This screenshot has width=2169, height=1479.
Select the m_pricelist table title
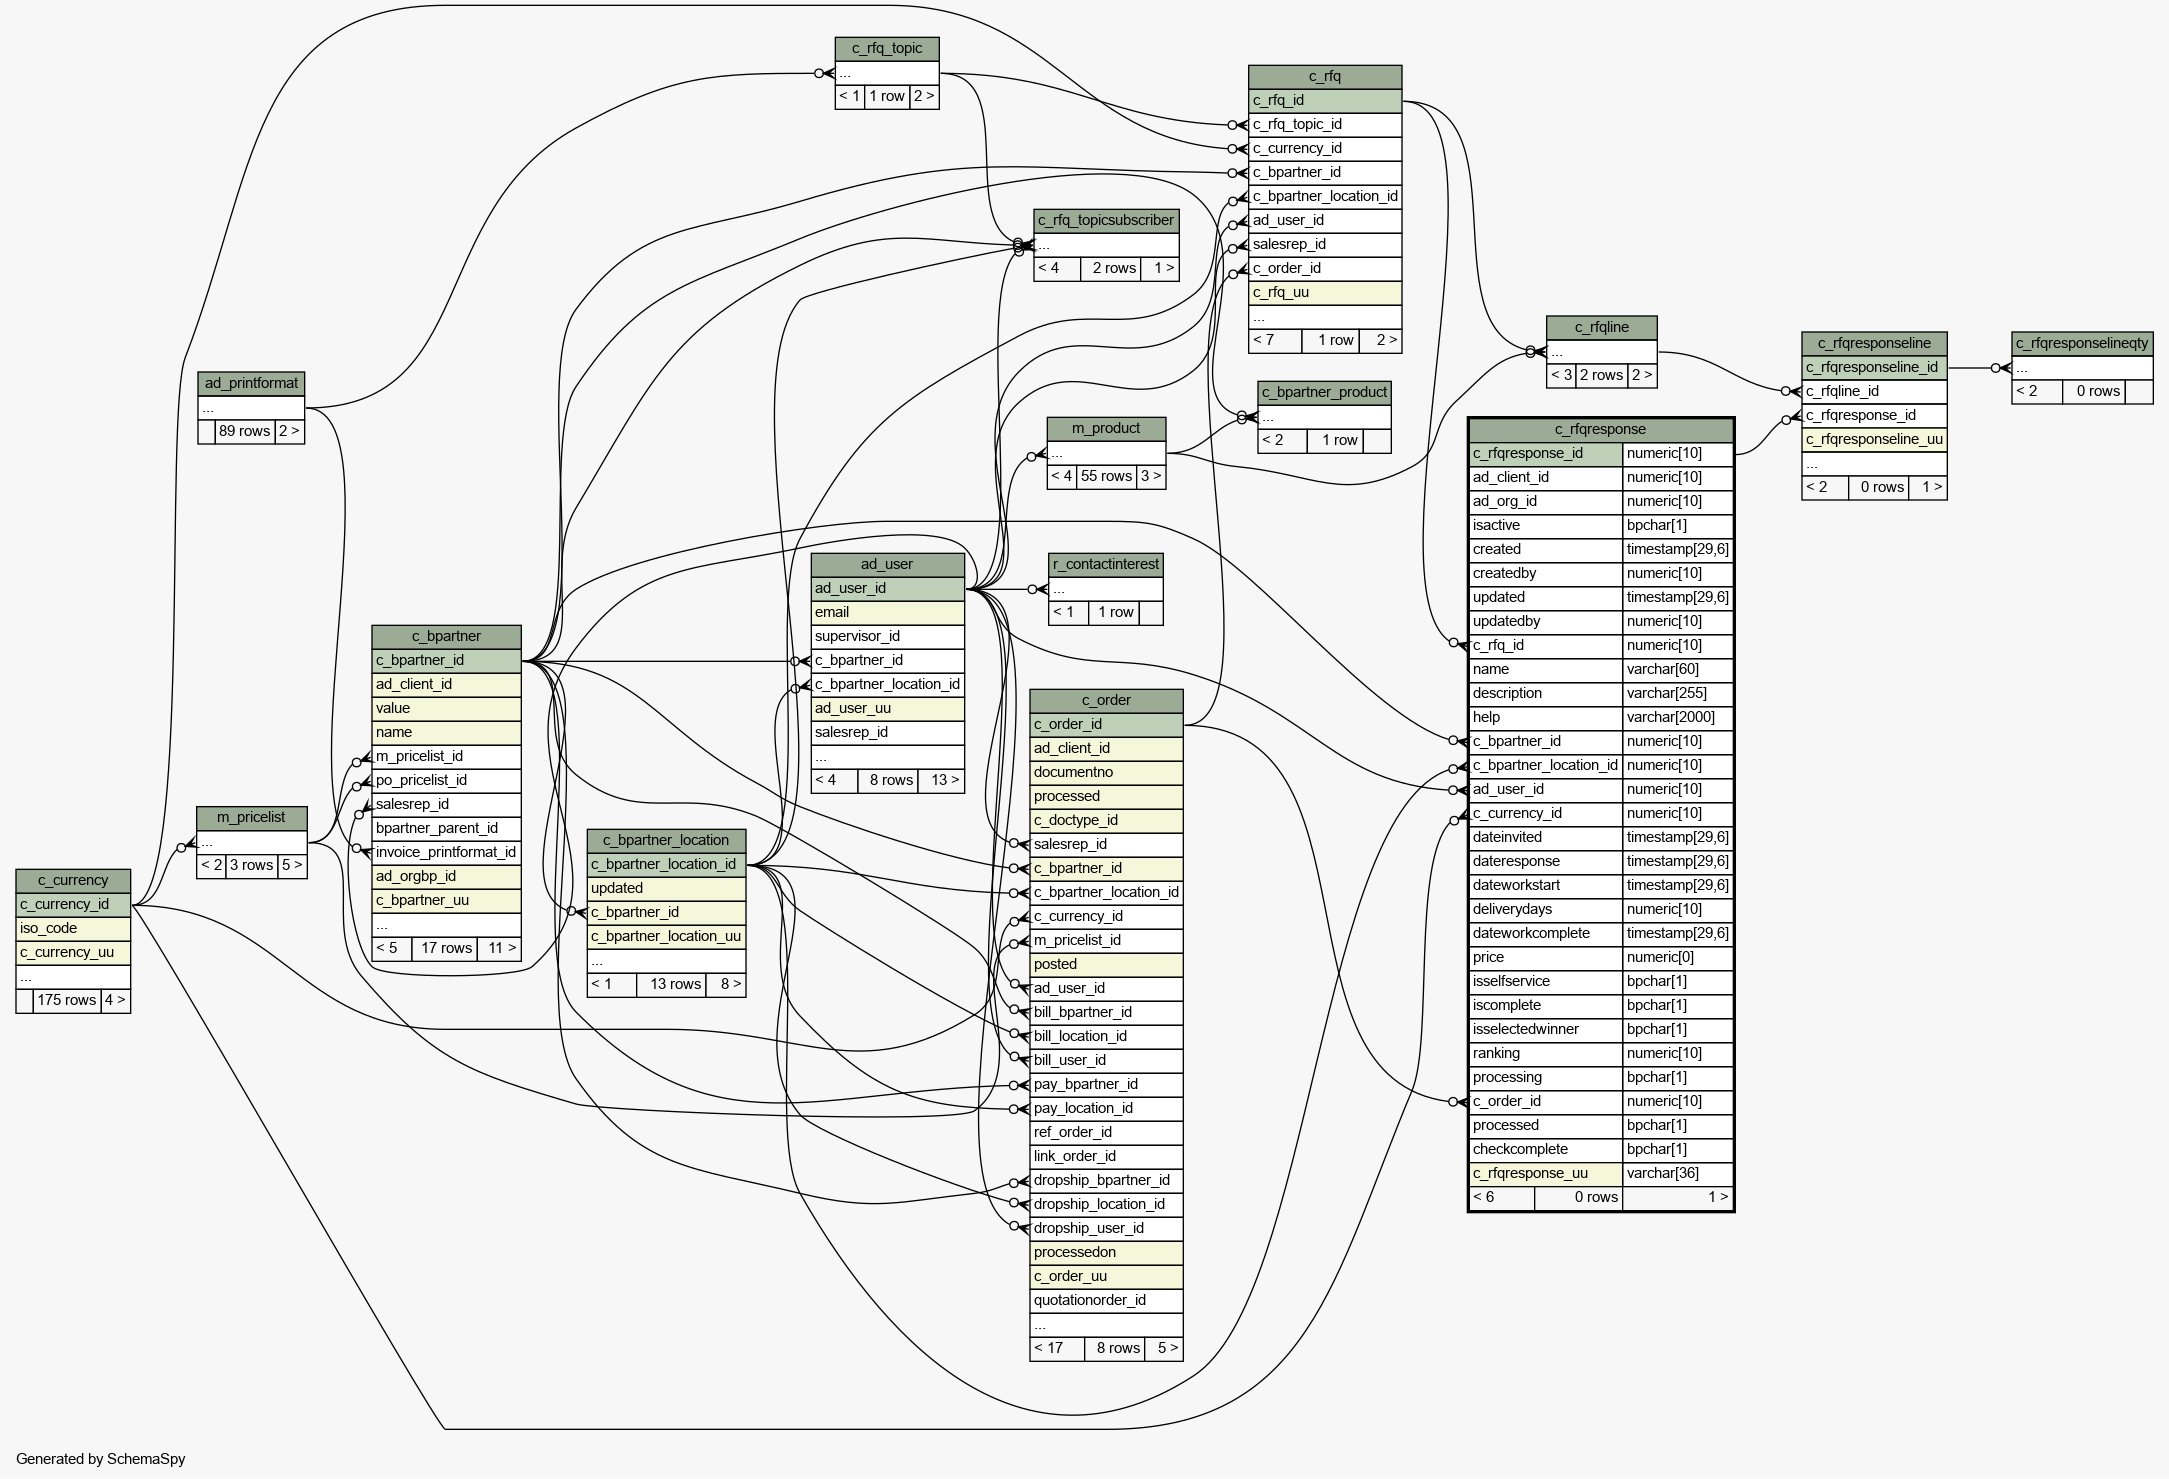click(x=252, y=818)
